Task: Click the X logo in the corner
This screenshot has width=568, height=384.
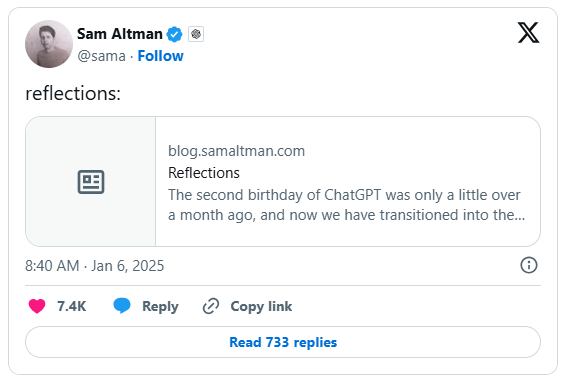Action: coord(528,33)
